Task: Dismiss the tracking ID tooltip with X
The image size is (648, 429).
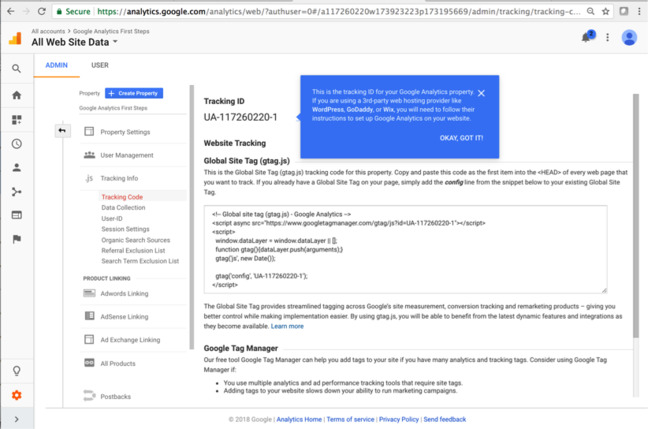Action: pos(481,93)
